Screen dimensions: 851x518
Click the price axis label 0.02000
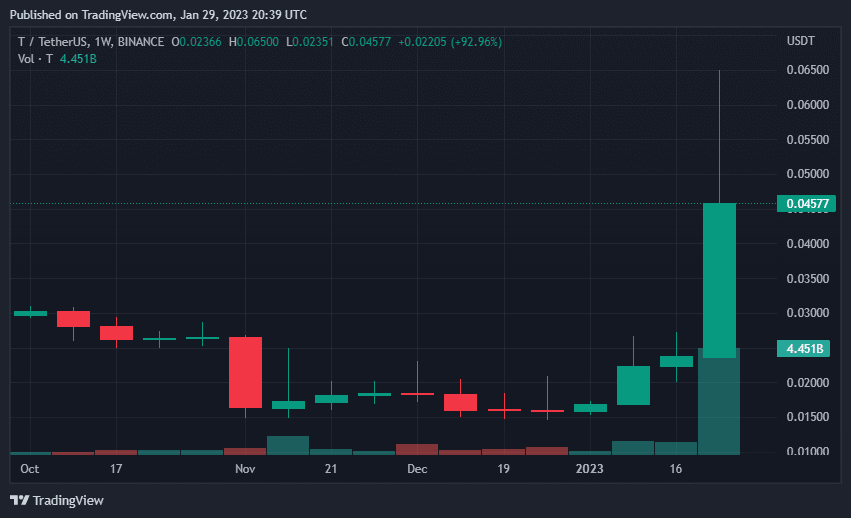tap(808, 383)
